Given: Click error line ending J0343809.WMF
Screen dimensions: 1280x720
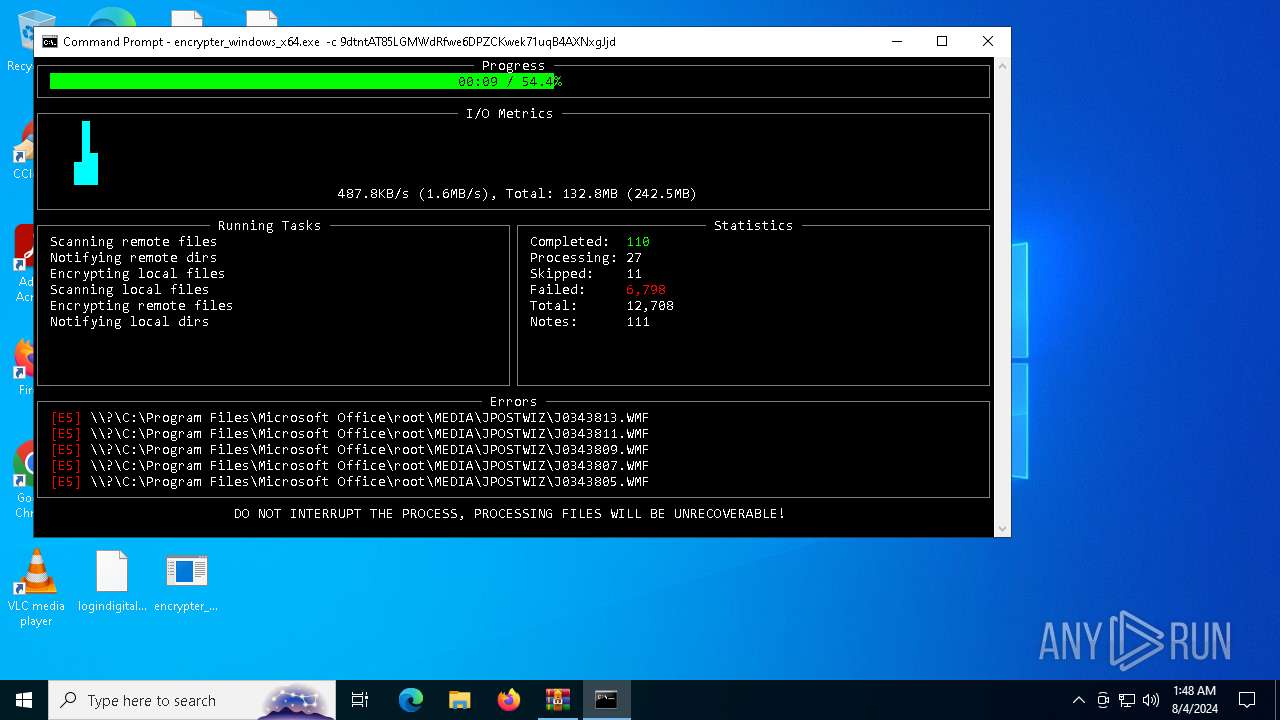Looking at the screenshot, I should 349,449.
